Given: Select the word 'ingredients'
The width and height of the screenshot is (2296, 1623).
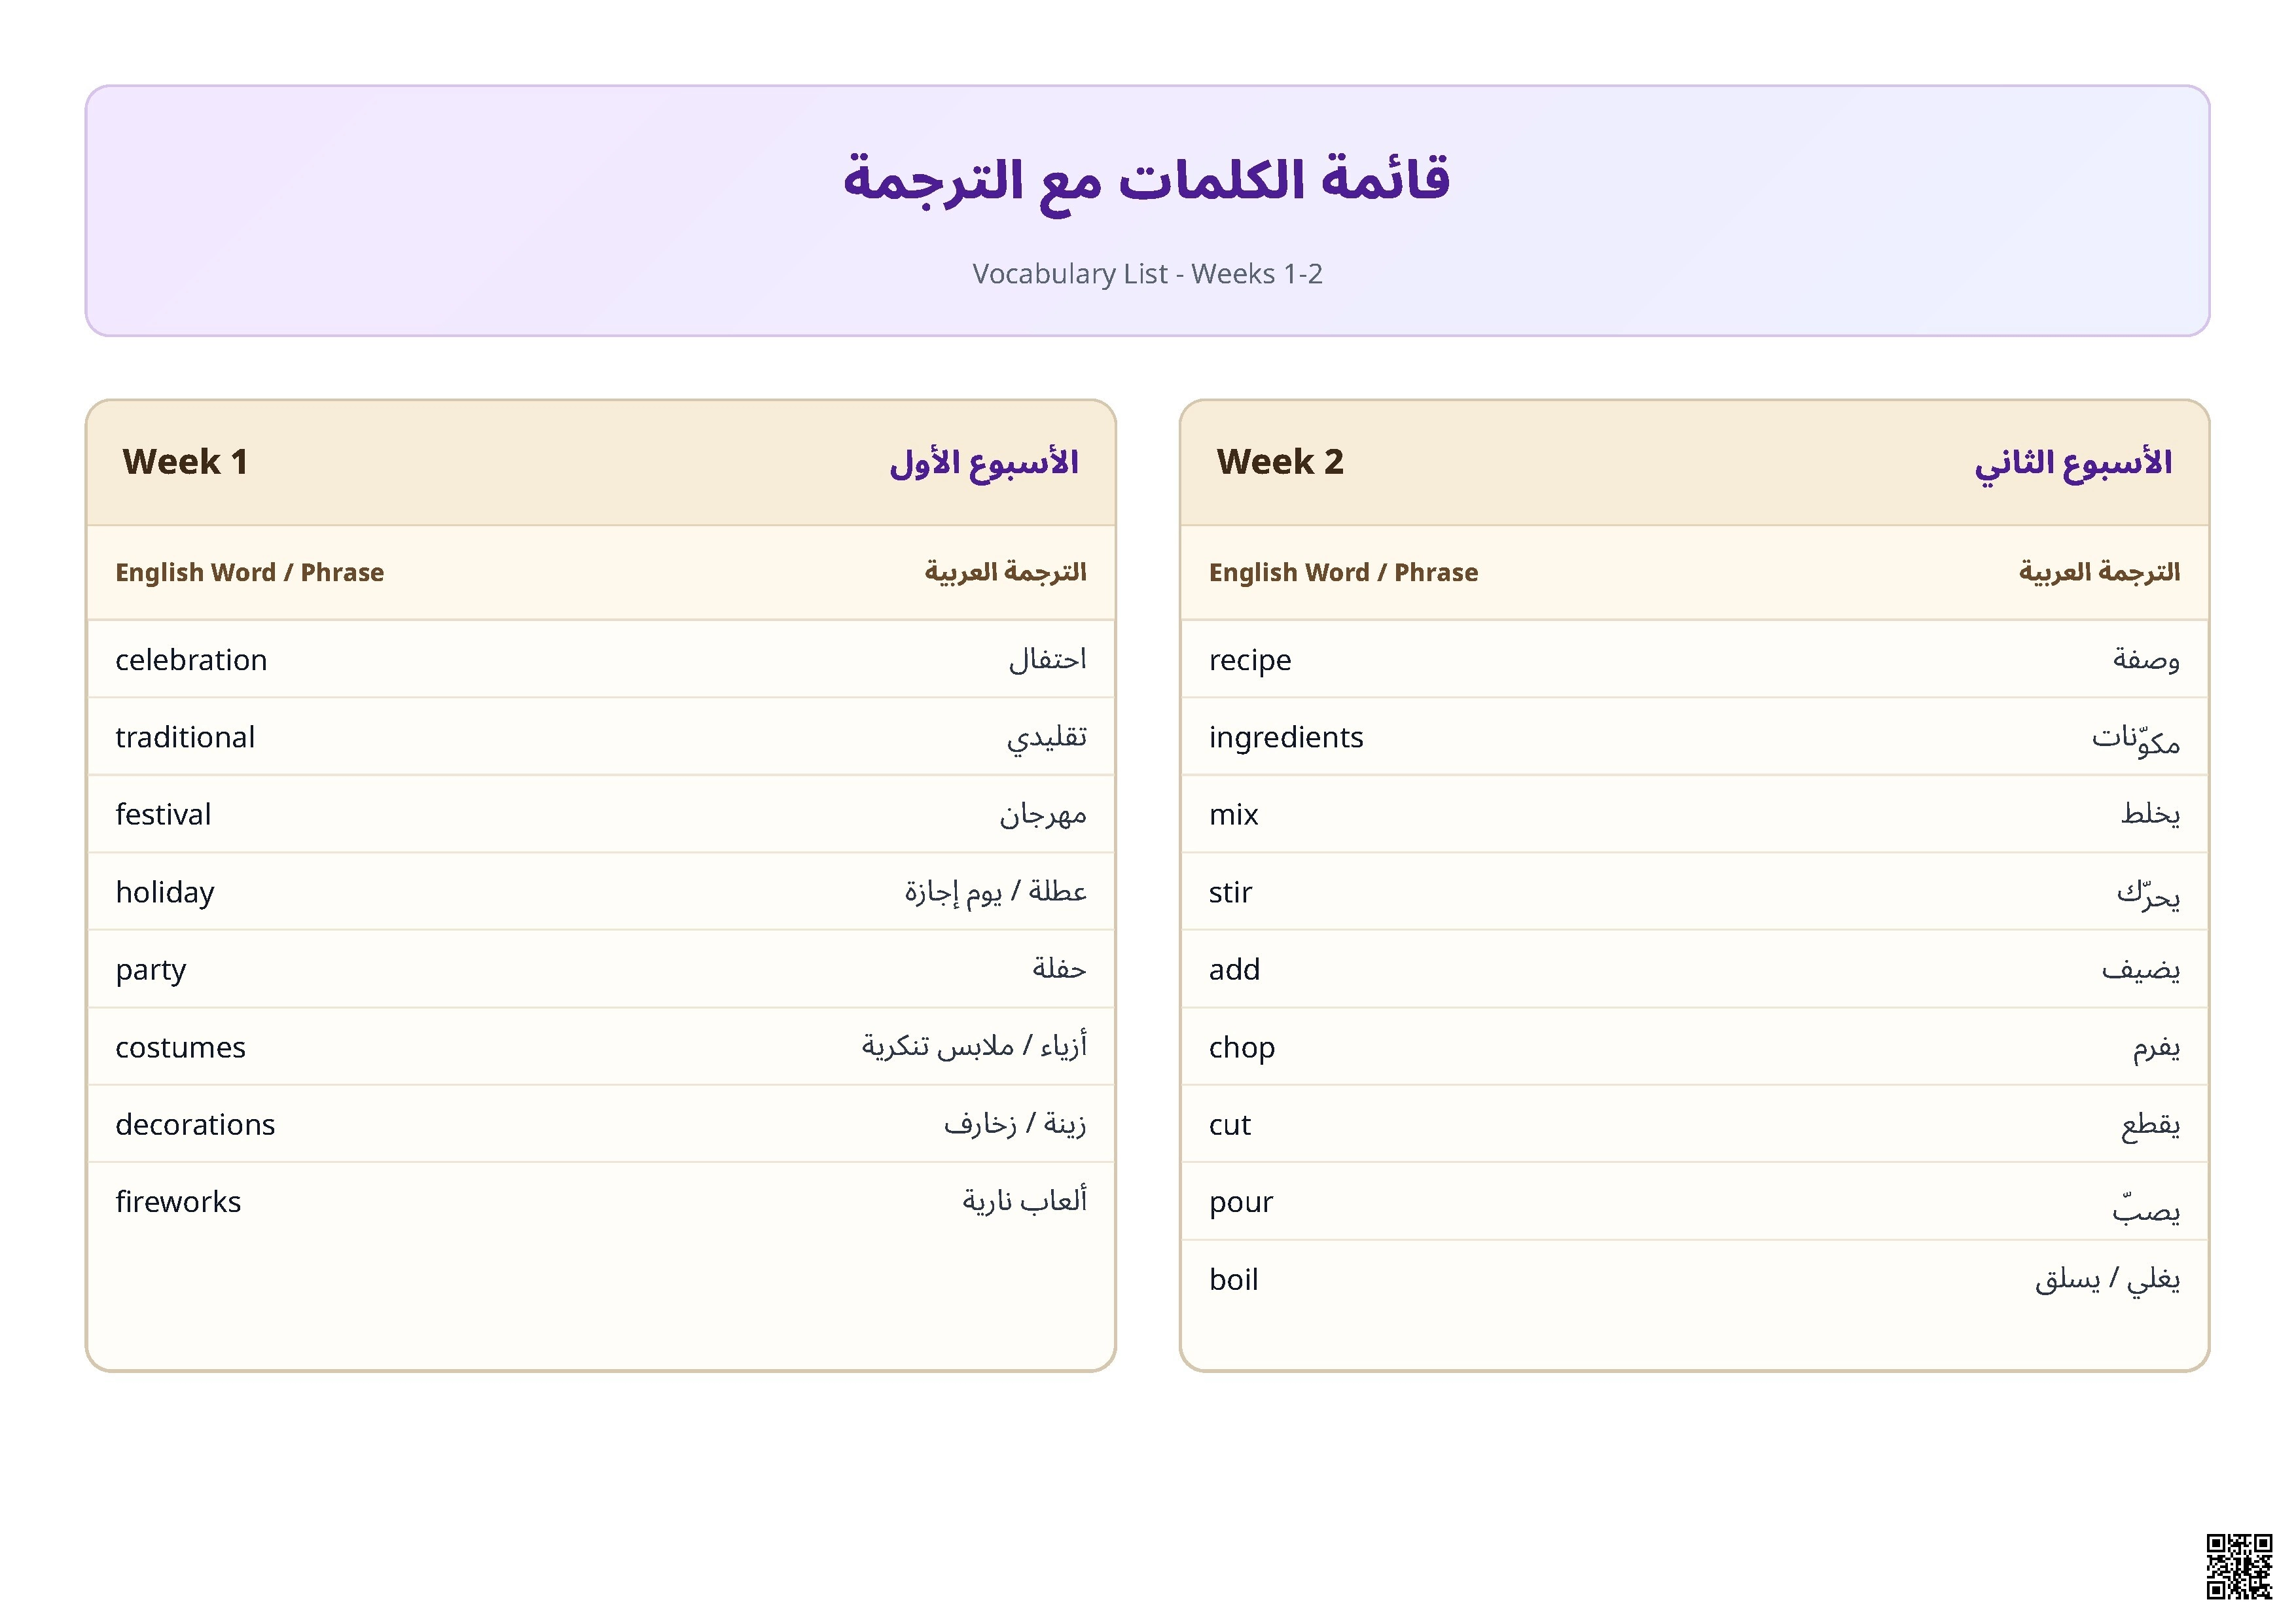Looking at the screenshot, I should point(1286,738).
